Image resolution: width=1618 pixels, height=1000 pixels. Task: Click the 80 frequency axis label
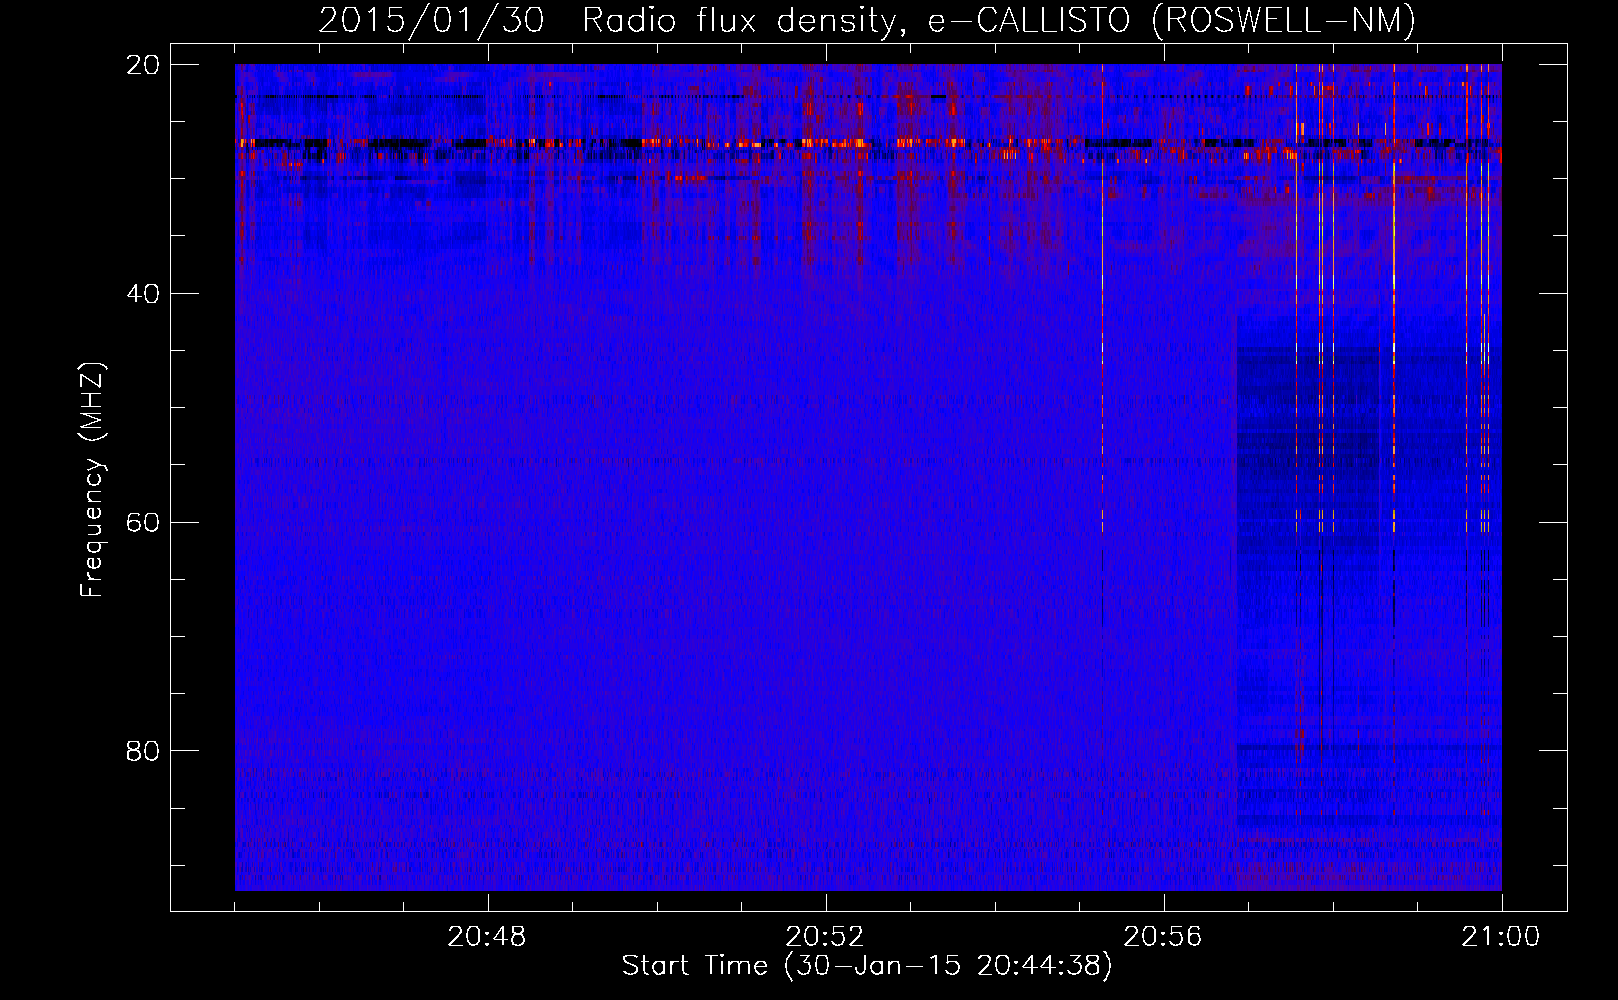click(143, 751)
